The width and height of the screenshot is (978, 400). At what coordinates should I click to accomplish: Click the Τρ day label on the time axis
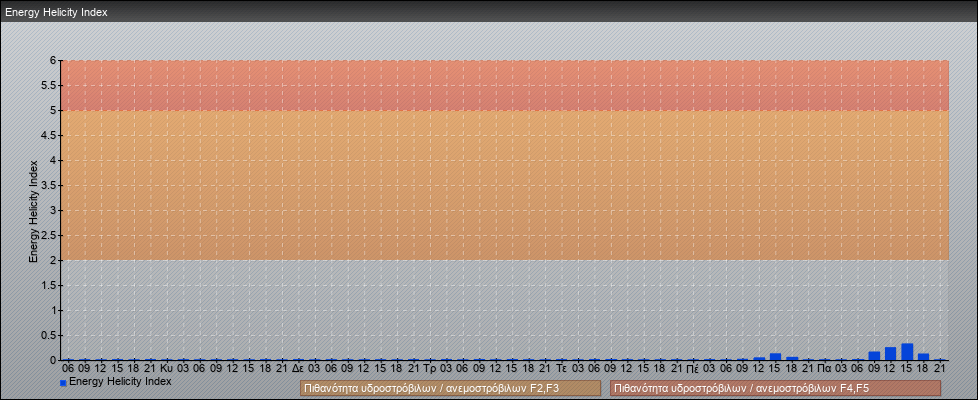tap(429, 369)
